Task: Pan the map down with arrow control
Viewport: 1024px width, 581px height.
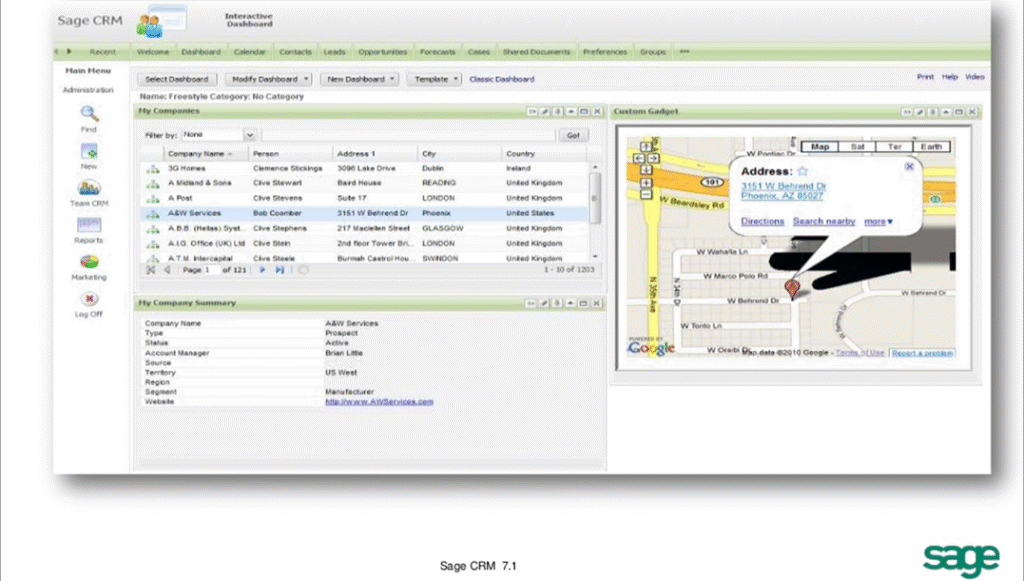Action: [x=646, y=170]
